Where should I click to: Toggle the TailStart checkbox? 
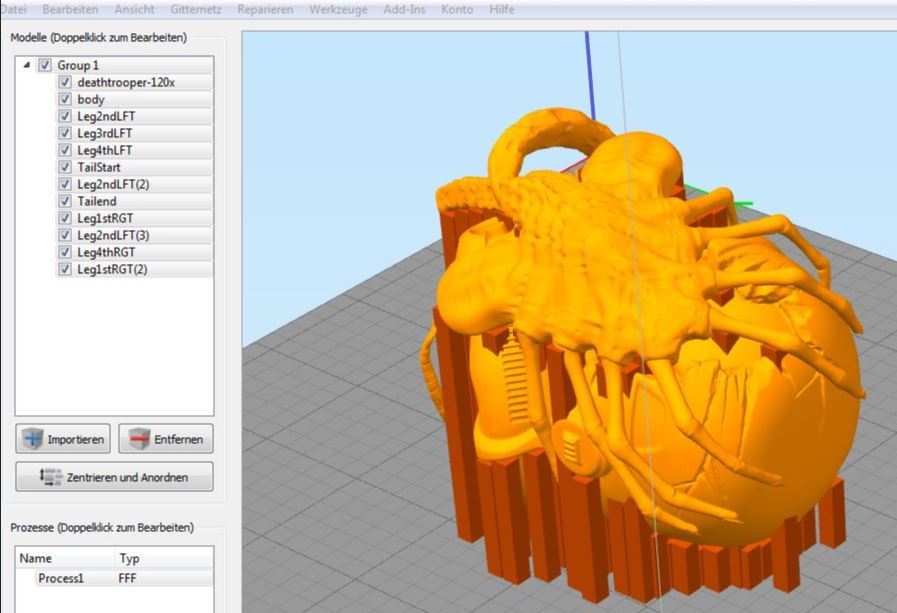(65, 167)
